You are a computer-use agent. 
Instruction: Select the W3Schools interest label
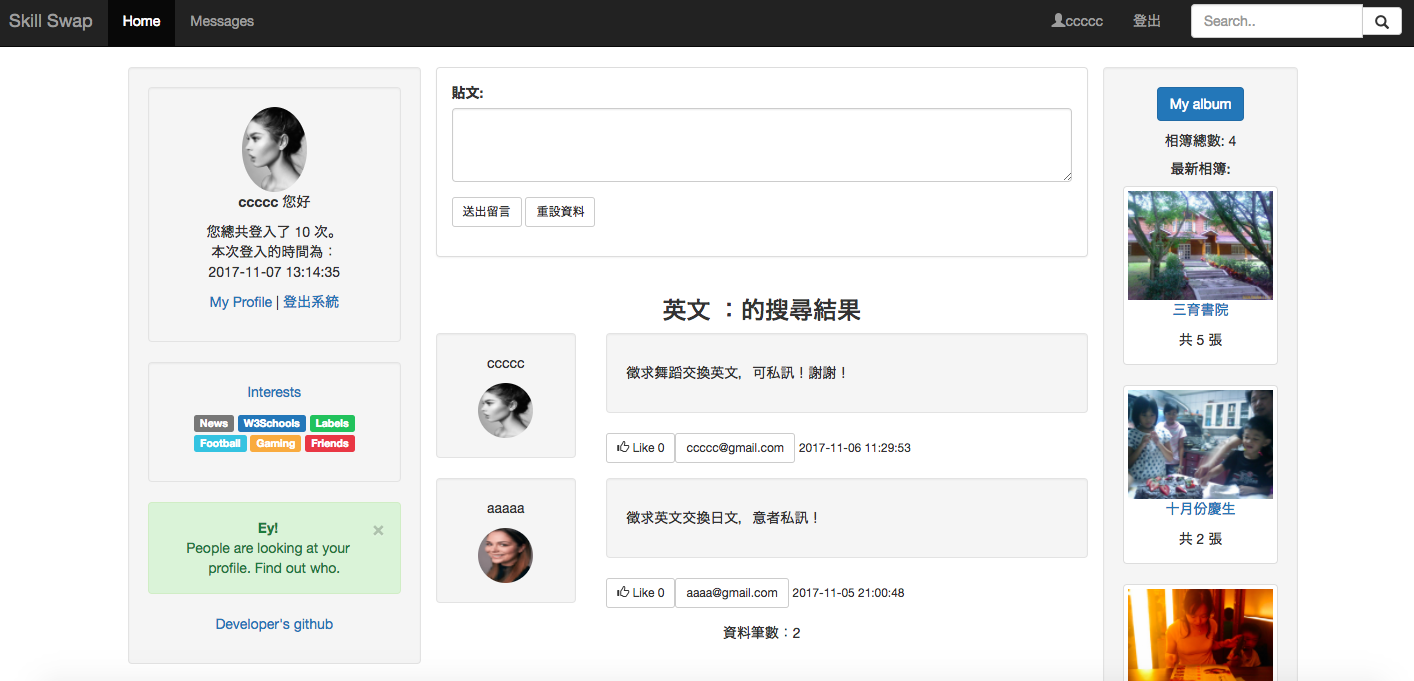pyautogui.click(x=272, y=424)
